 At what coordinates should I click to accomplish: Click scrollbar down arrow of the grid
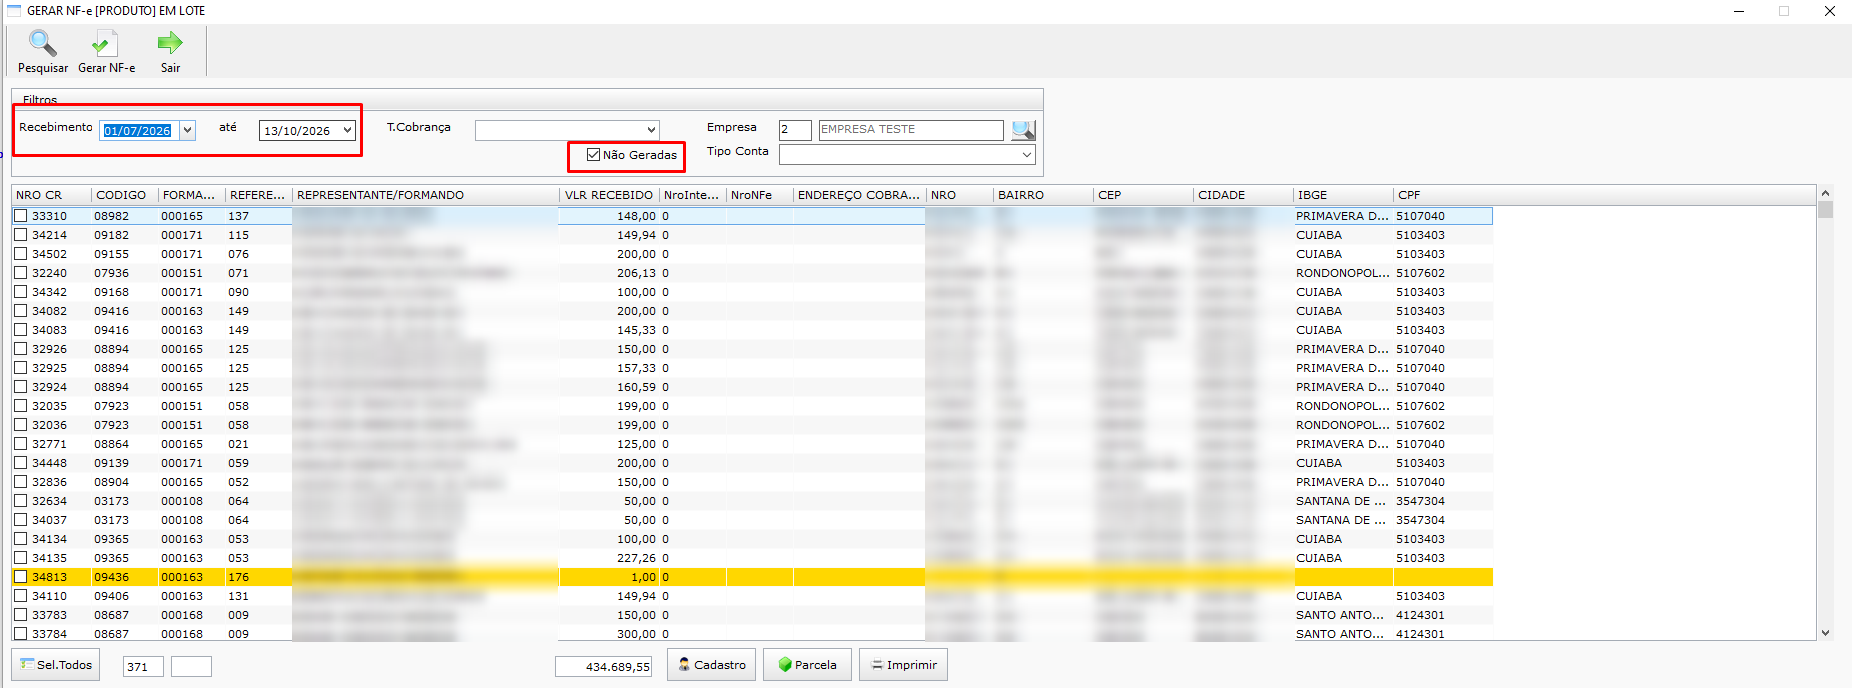point(1825,632)
